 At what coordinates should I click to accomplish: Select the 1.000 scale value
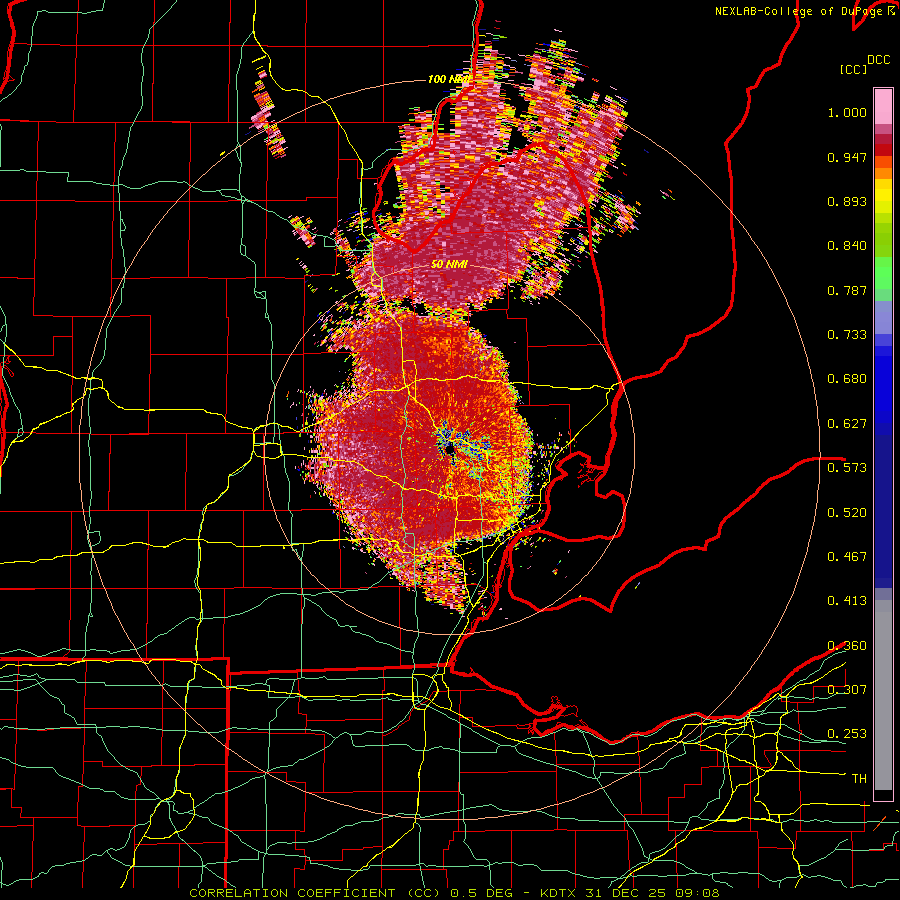click(x=847, y=112)
